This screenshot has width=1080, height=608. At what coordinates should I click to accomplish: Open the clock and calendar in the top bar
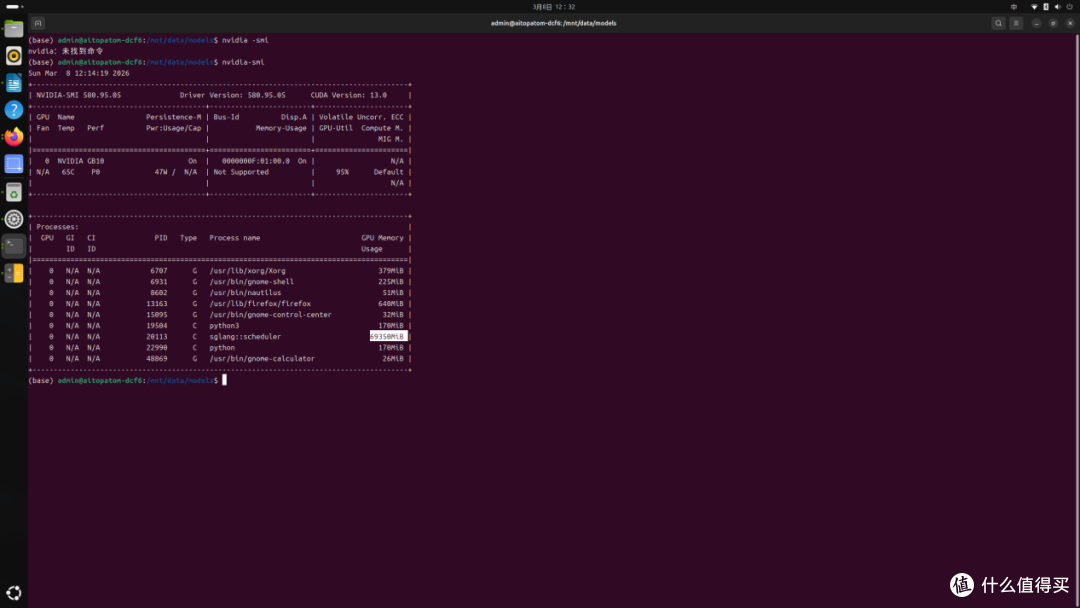(554, 6)
